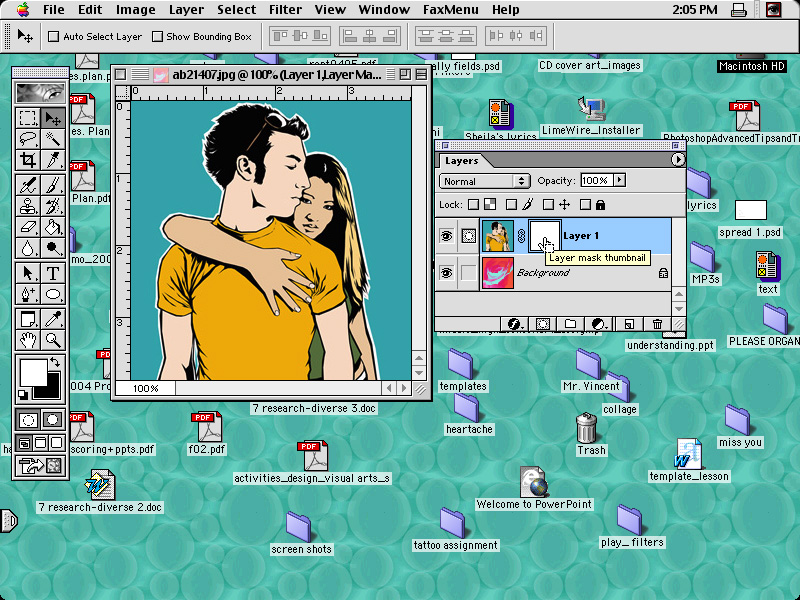Select the Blur tool
This screenshot has height=600, width=800.
[x=28, y=248]
